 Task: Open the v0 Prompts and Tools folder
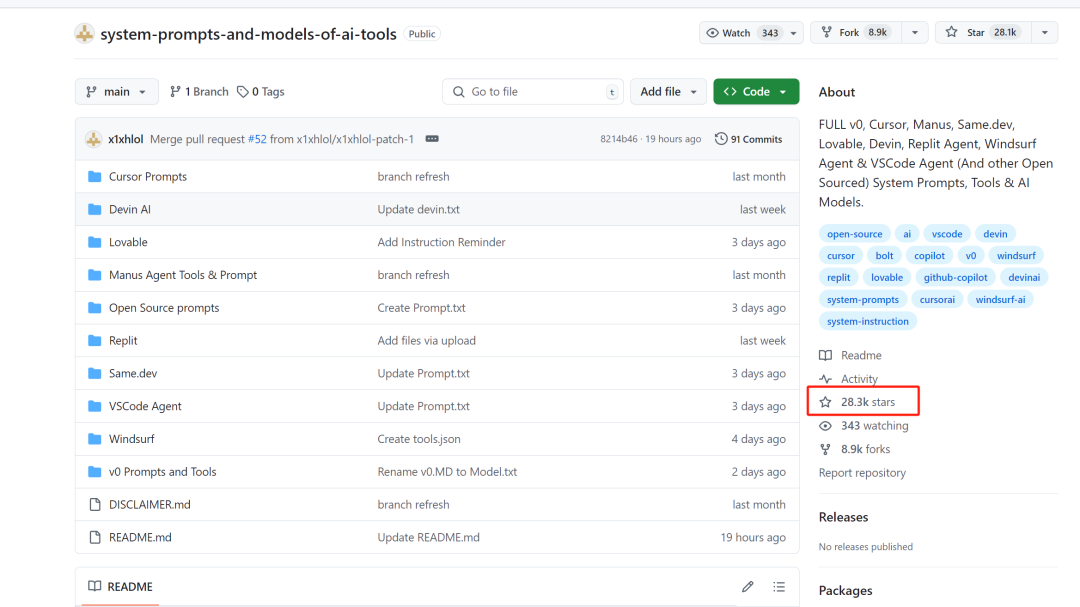[x=163, y=472]
